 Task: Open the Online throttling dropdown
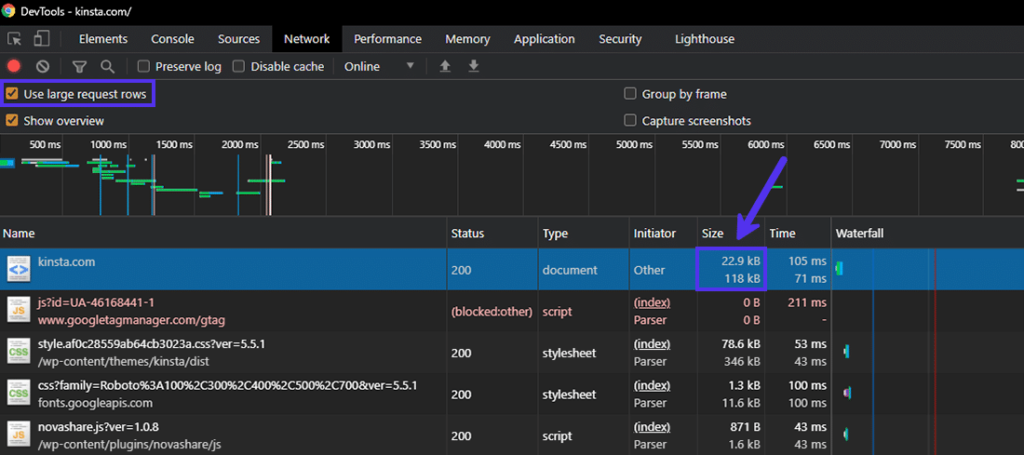pyautogui.click(x=379, y=66)
